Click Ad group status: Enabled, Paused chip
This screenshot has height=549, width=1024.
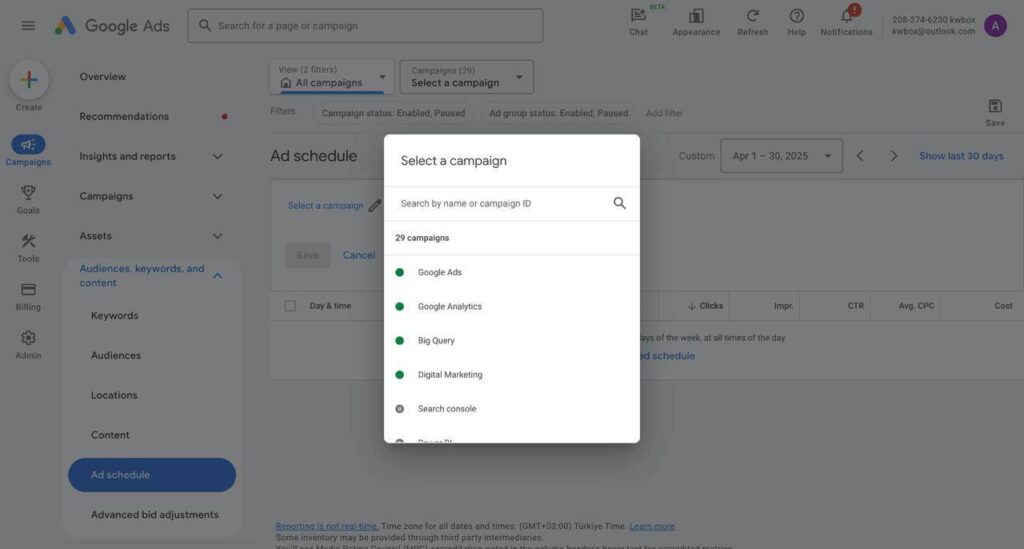point(558,113)
